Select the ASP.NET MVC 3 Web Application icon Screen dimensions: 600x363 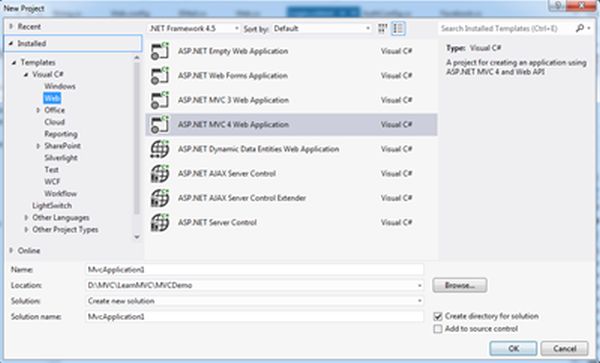[160, 100]
